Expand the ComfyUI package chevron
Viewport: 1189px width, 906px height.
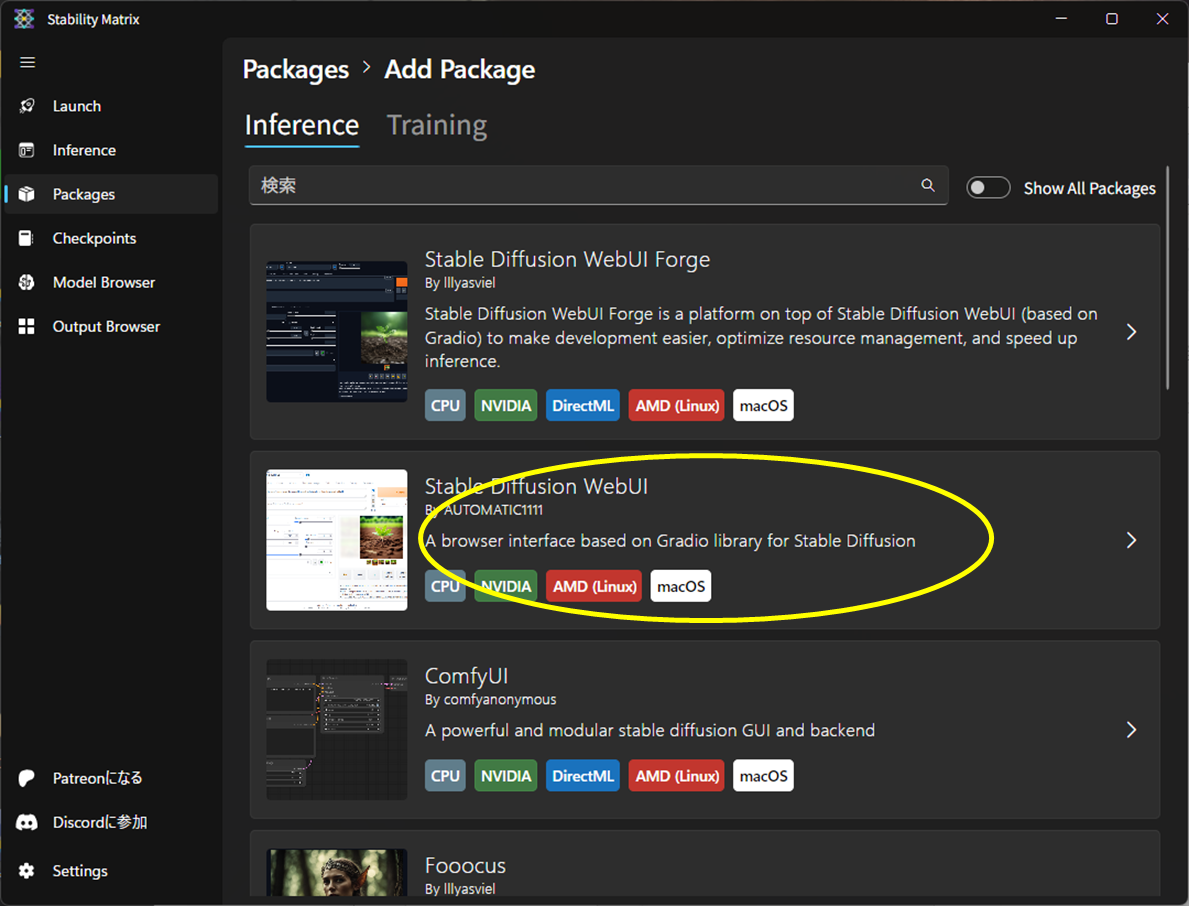point(1131,730)
